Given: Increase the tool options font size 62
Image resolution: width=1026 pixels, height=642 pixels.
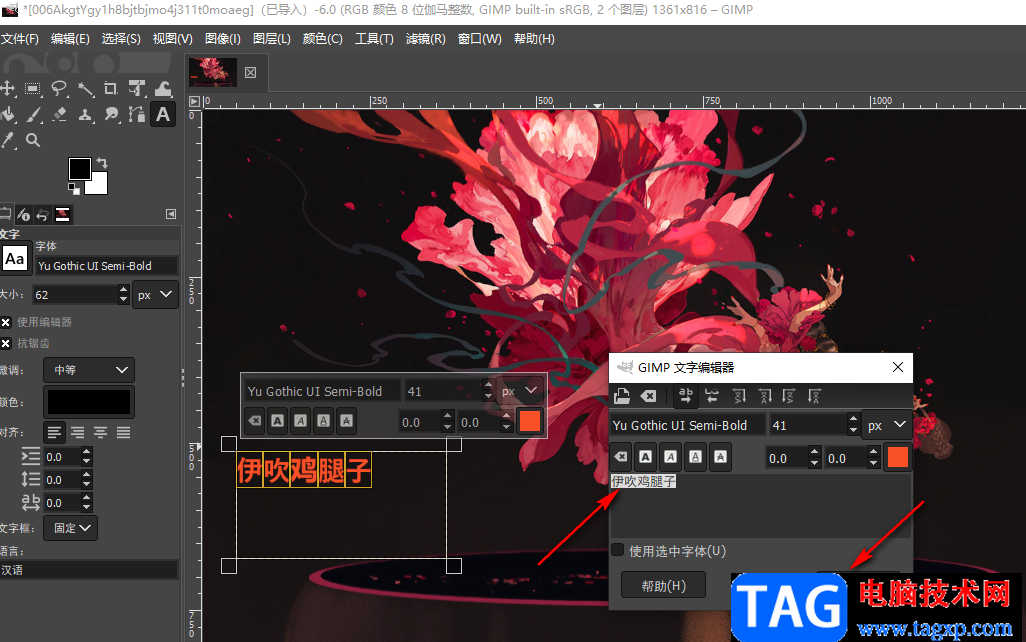Looking at the screenshot, I should [x=124, y=289].
